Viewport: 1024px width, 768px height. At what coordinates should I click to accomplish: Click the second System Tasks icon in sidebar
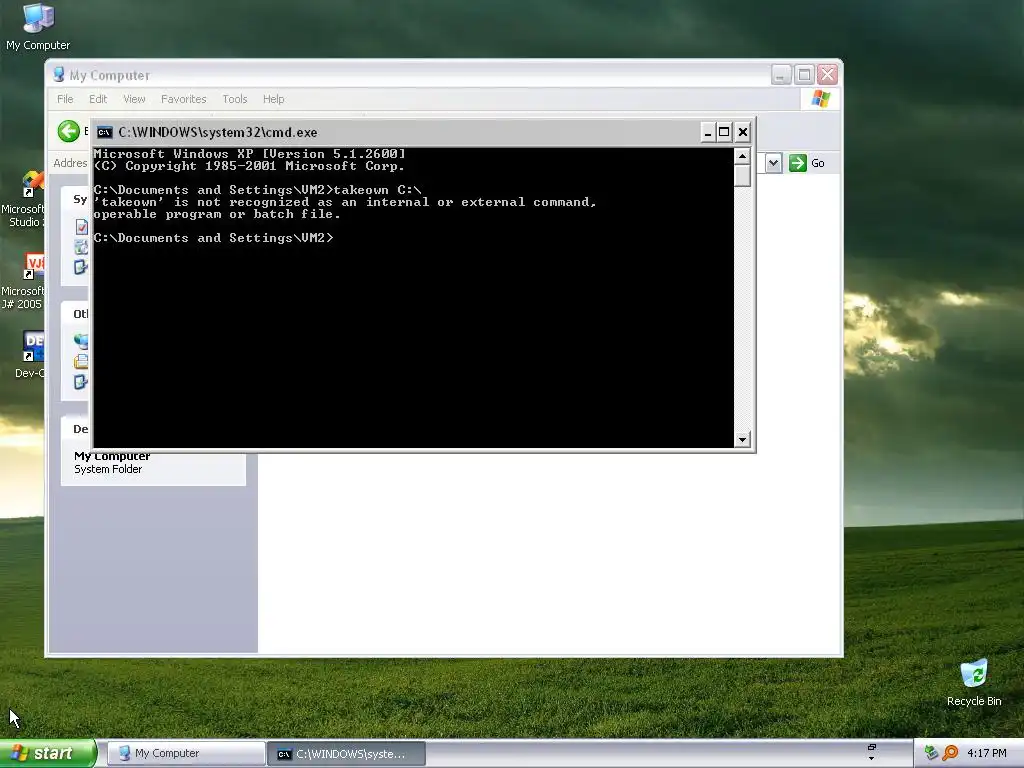(82, 247)
